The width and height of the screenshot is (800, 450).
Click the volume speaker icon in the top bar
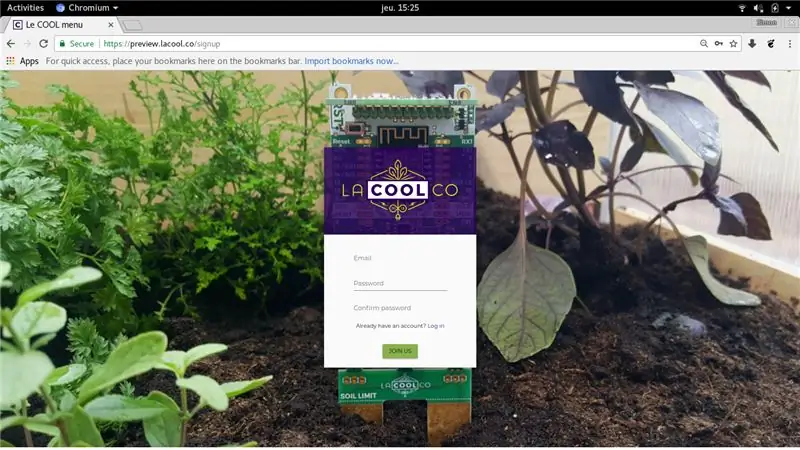point(758,8)
